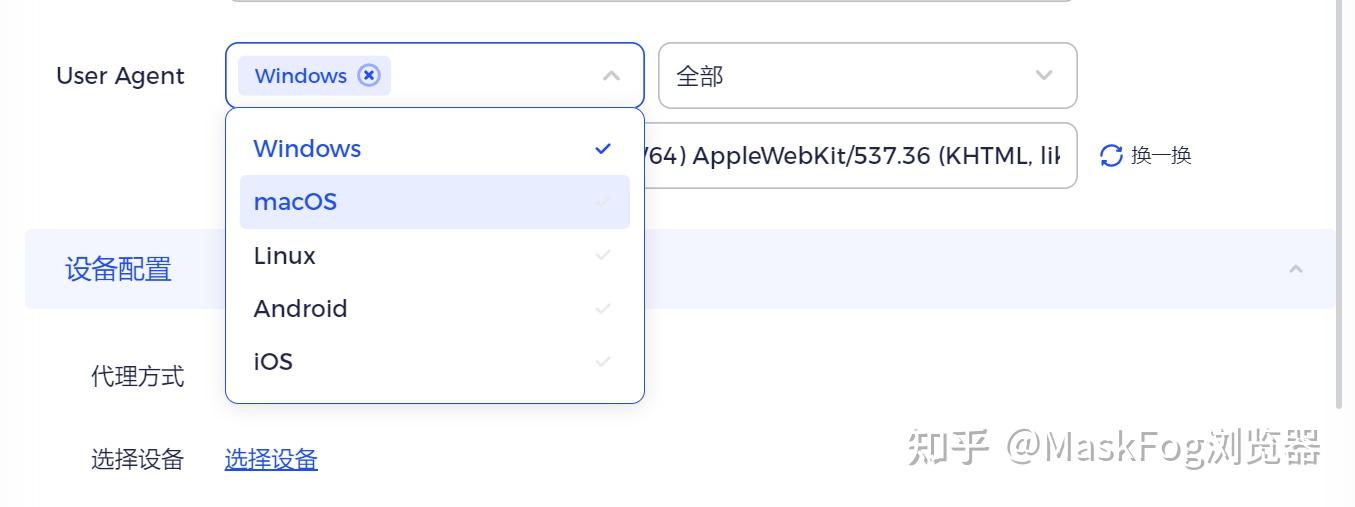
Task: Choose macOS from the OS list
Action: point(295,202)
